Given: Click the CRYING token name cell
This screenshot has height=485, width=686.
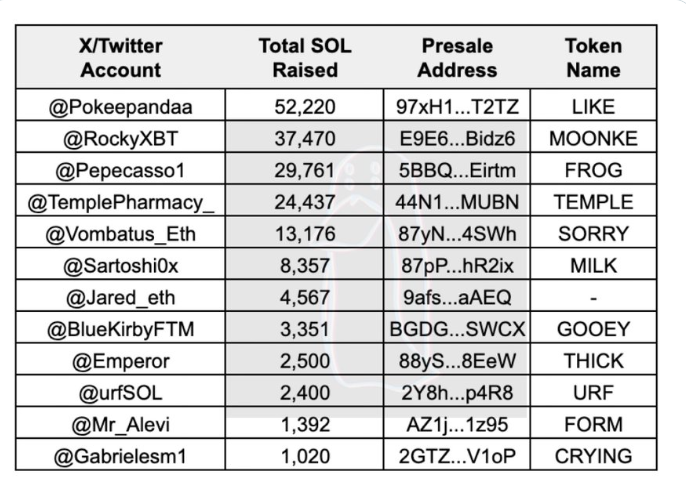Looking at the screenshot, I should [593, 456].
